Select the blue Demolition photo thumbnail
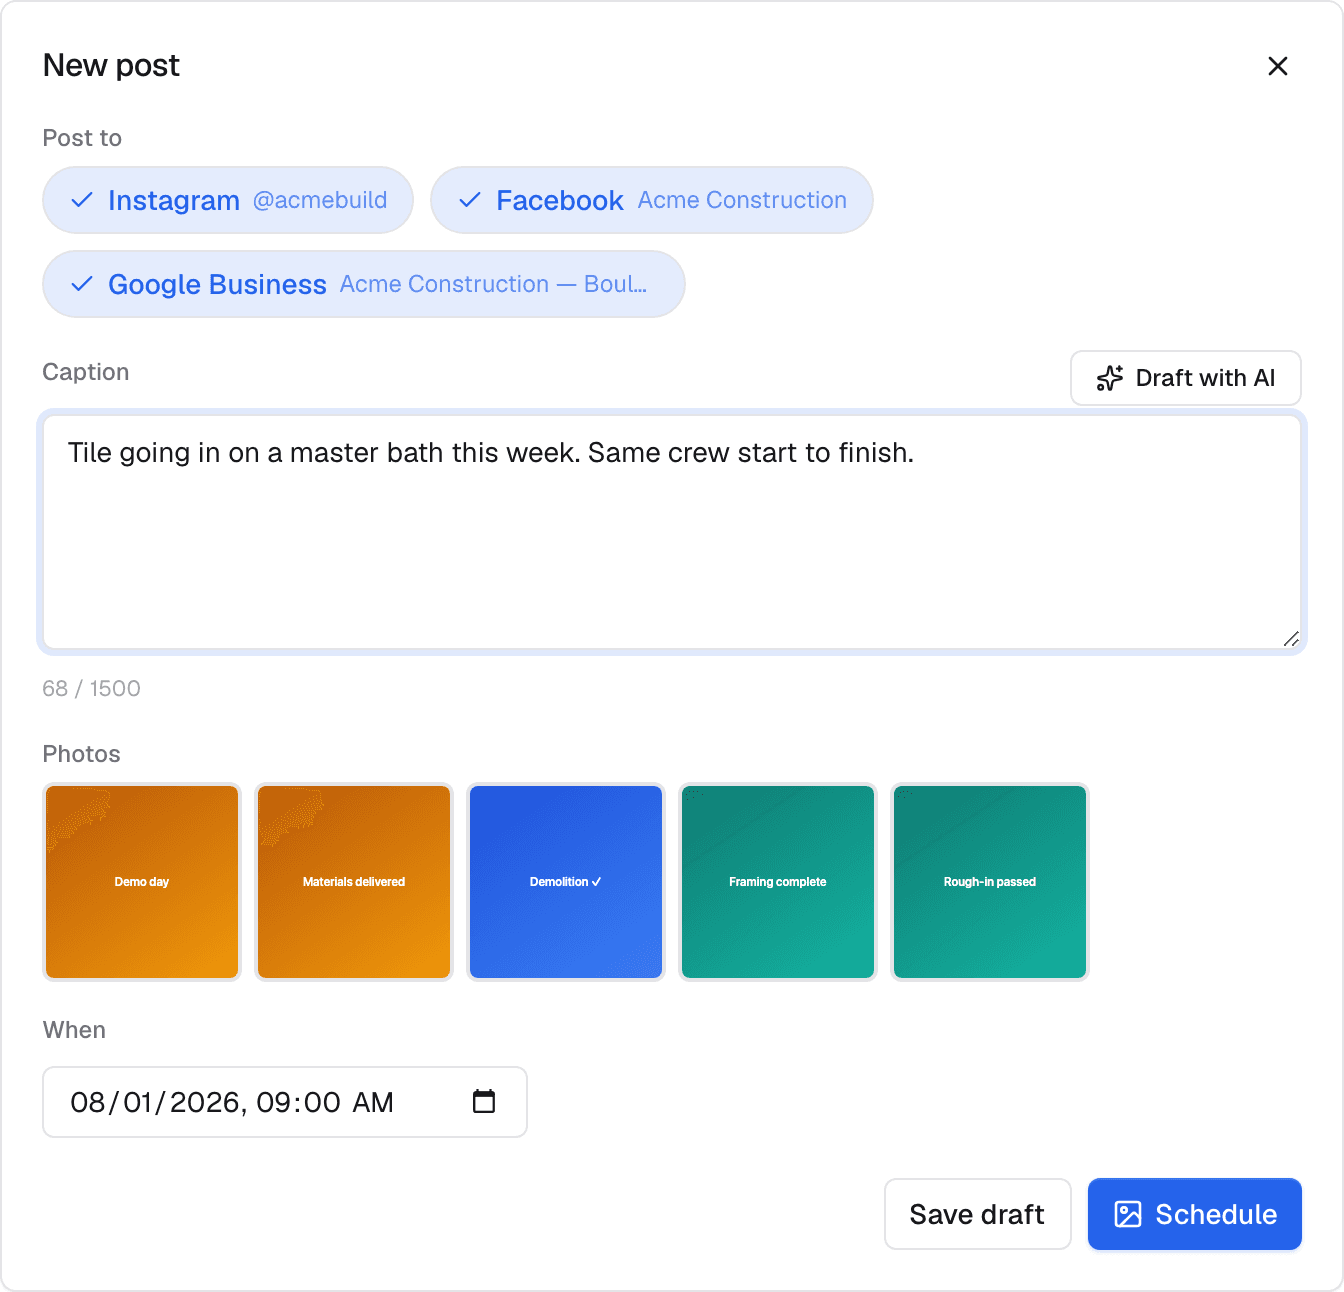 point(566,882)
